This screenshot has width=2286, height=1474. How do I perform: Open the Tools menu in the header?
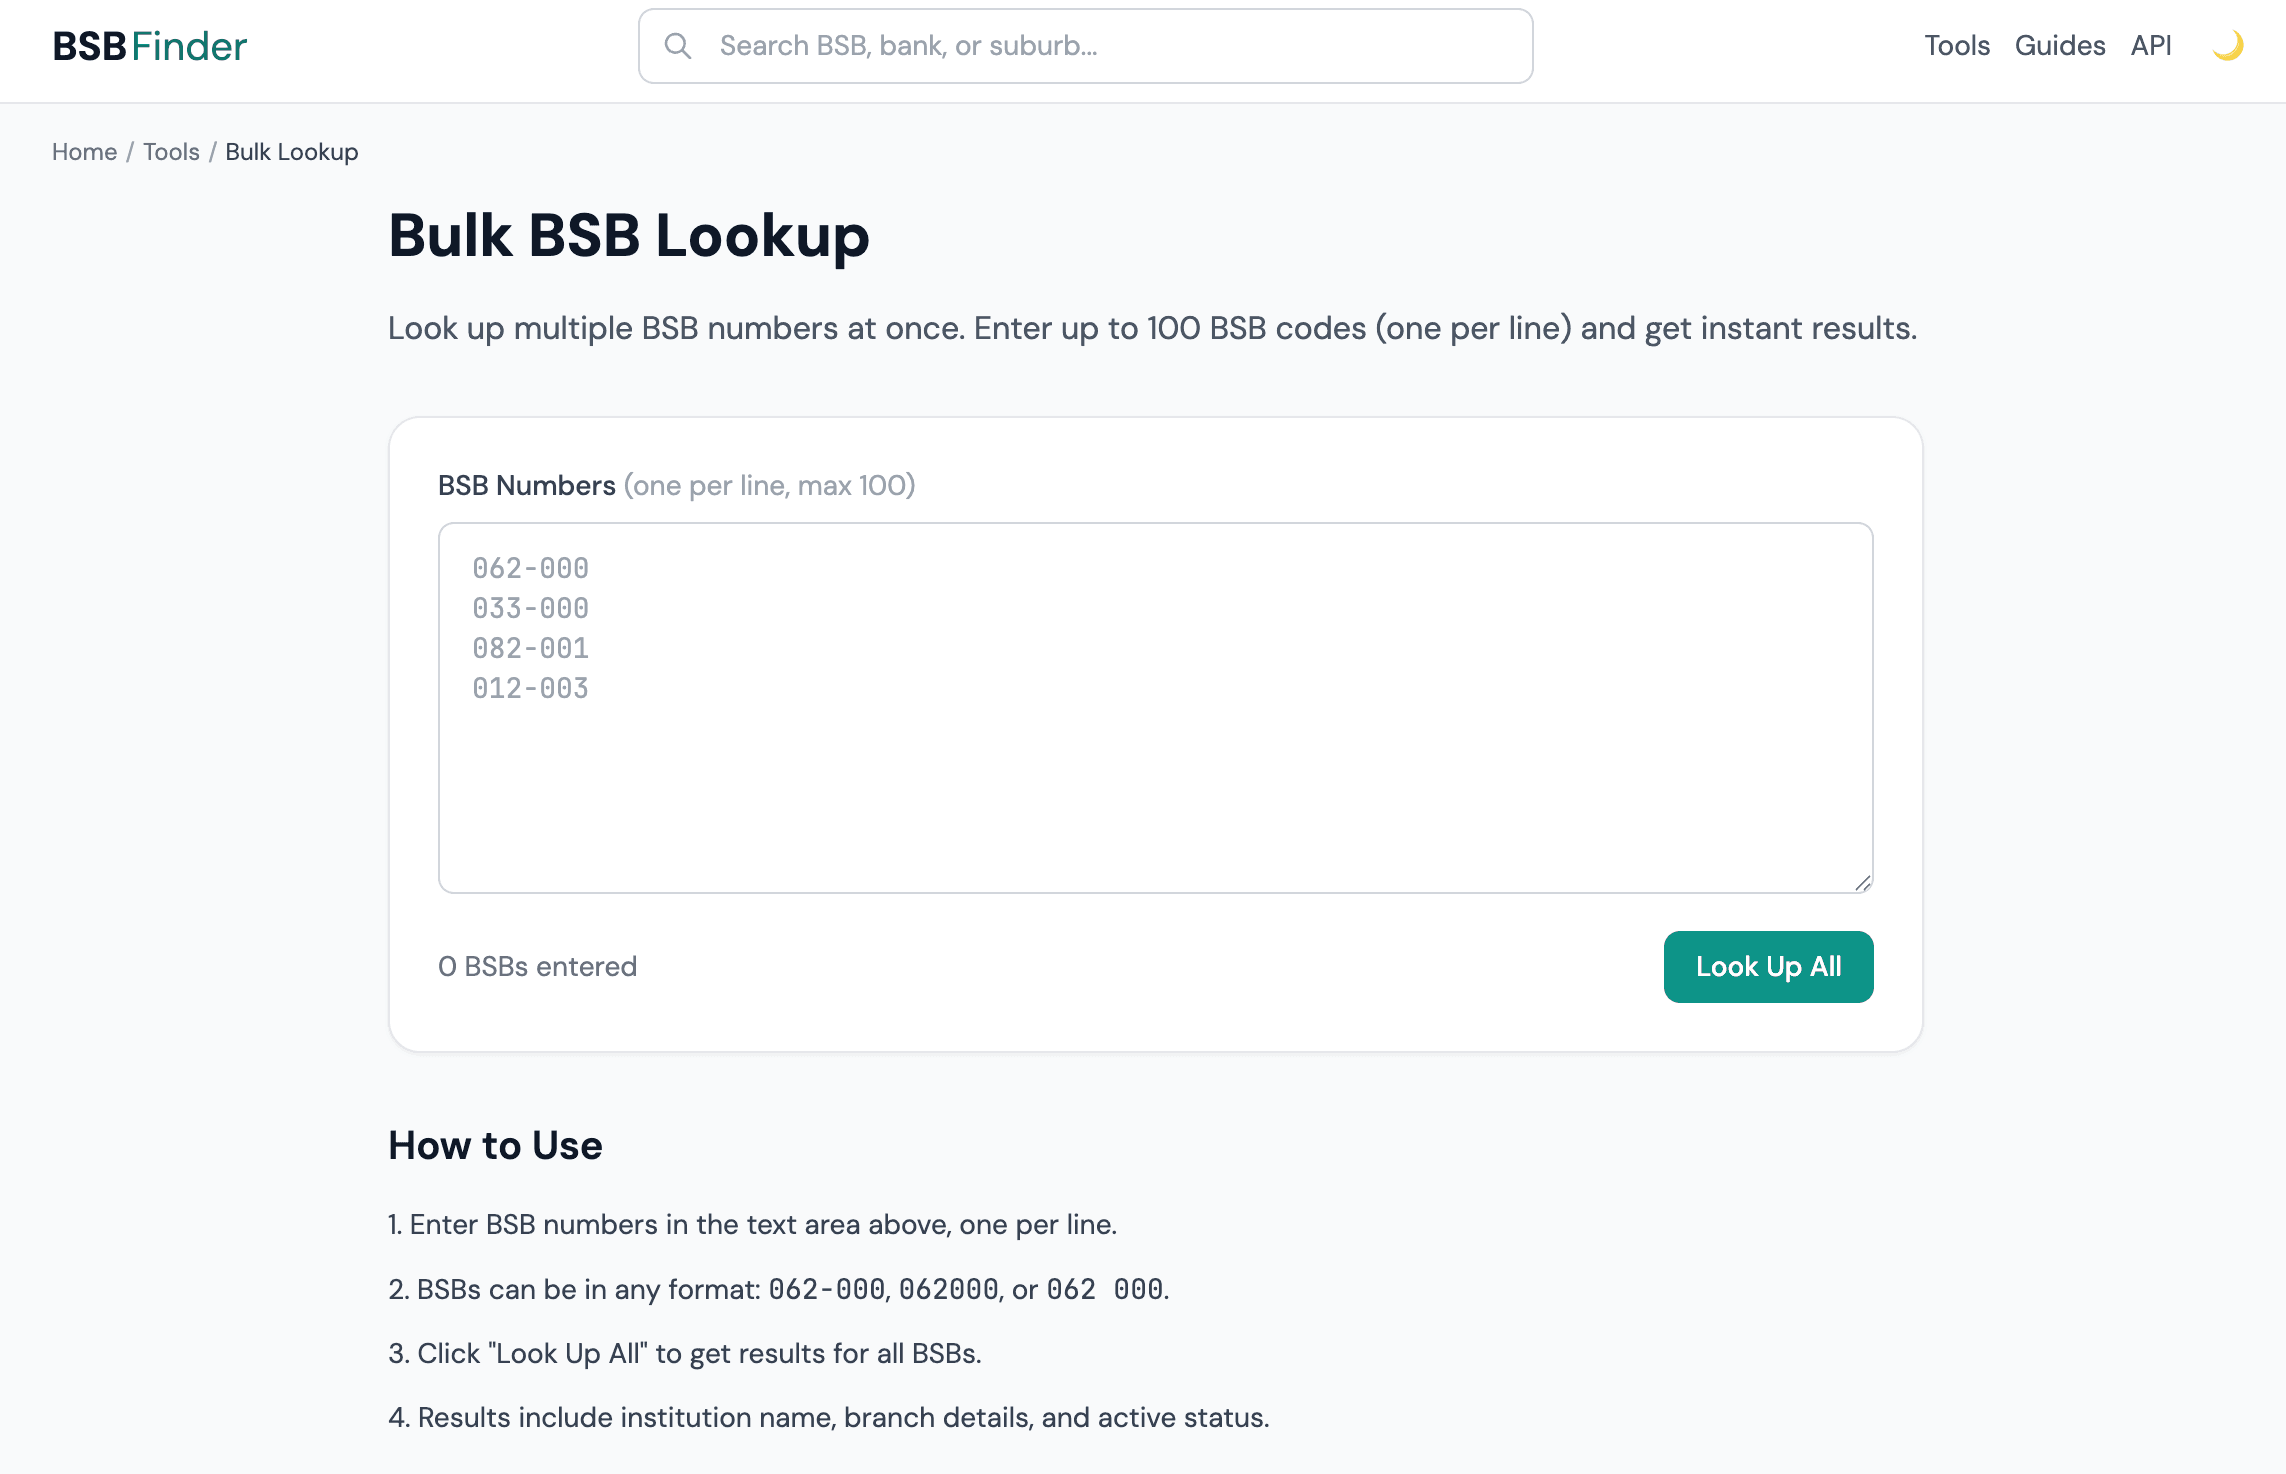tap(1957, 45)
